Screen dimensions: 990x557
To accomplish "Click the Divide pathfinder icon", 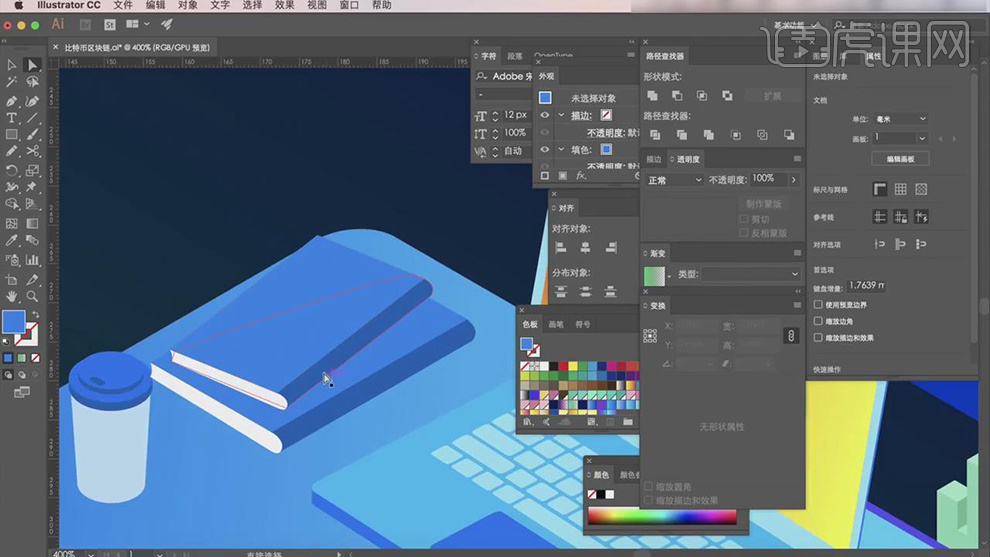I will click(655, 135).
